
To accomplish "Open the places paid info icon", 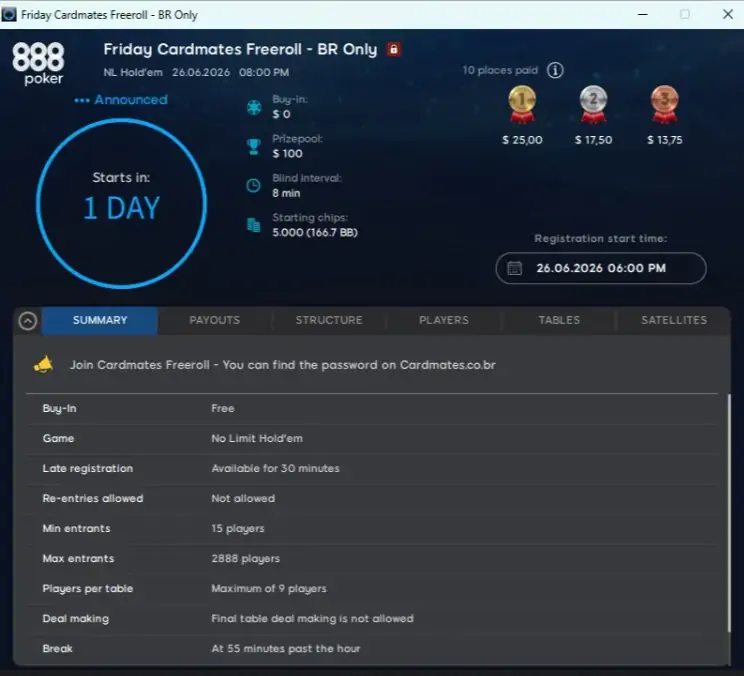I will click(555, 70).
